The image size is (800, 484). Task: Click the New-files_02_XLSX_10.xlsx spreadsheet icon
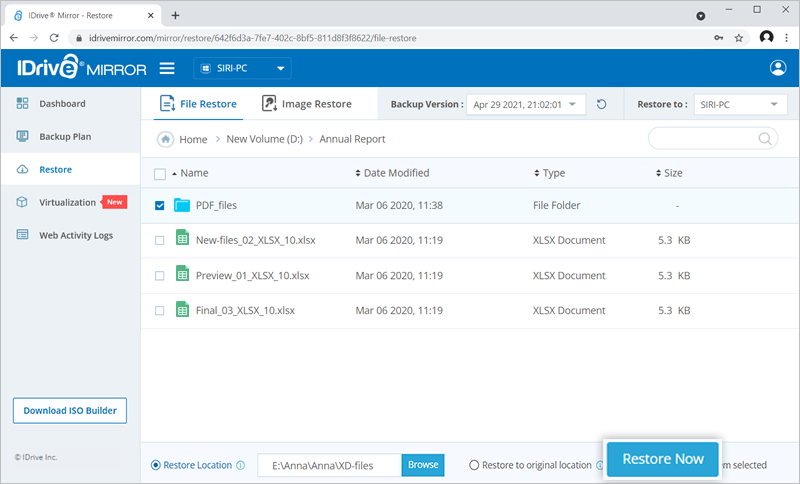(x=182, y=238)
